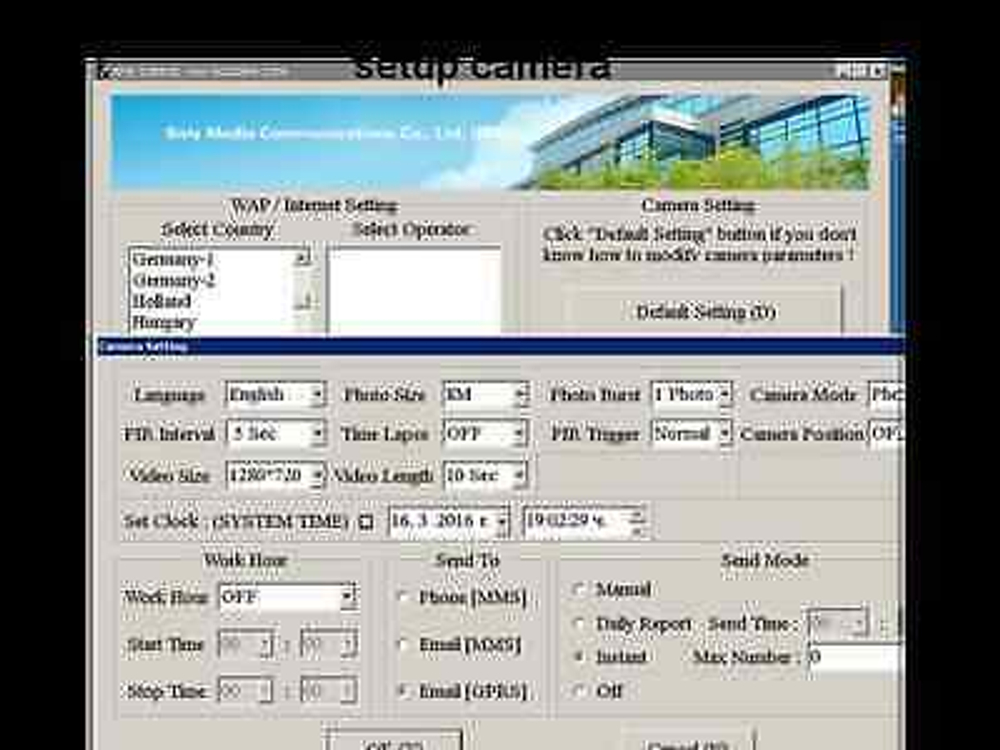Image resolution: width=1000 pixels, height=750 pixels.
Task: Choose the Manual send mode
Action: tap(579, 590)
